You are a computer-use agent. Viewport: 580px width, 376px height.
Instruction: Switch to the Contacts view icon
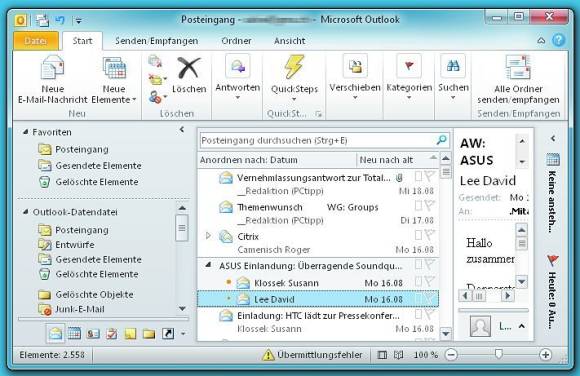pyautogui.click(x=93, y=334)
